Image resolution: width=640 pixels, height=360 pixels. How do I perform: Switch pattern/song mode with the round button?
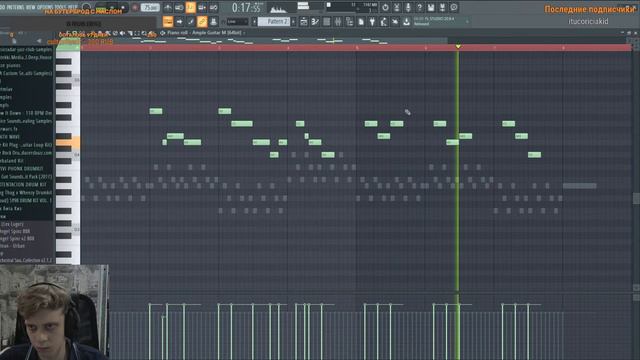coord(86,7)
